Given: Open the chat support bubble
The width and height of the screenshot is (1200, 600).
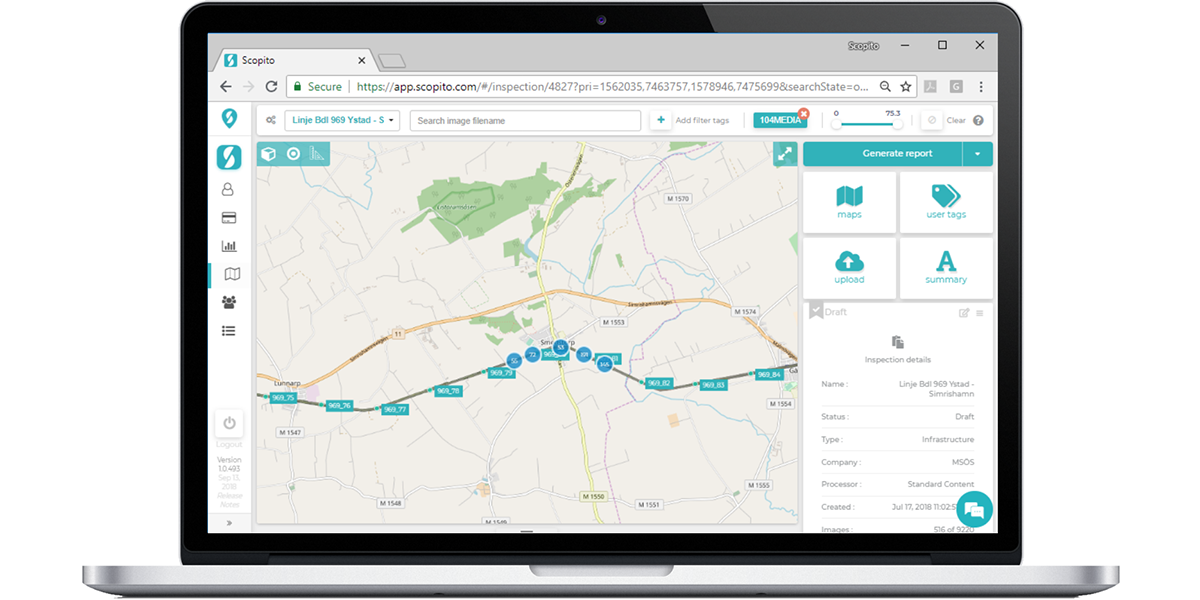Looking at the screenshot, I should coord(974,510).
